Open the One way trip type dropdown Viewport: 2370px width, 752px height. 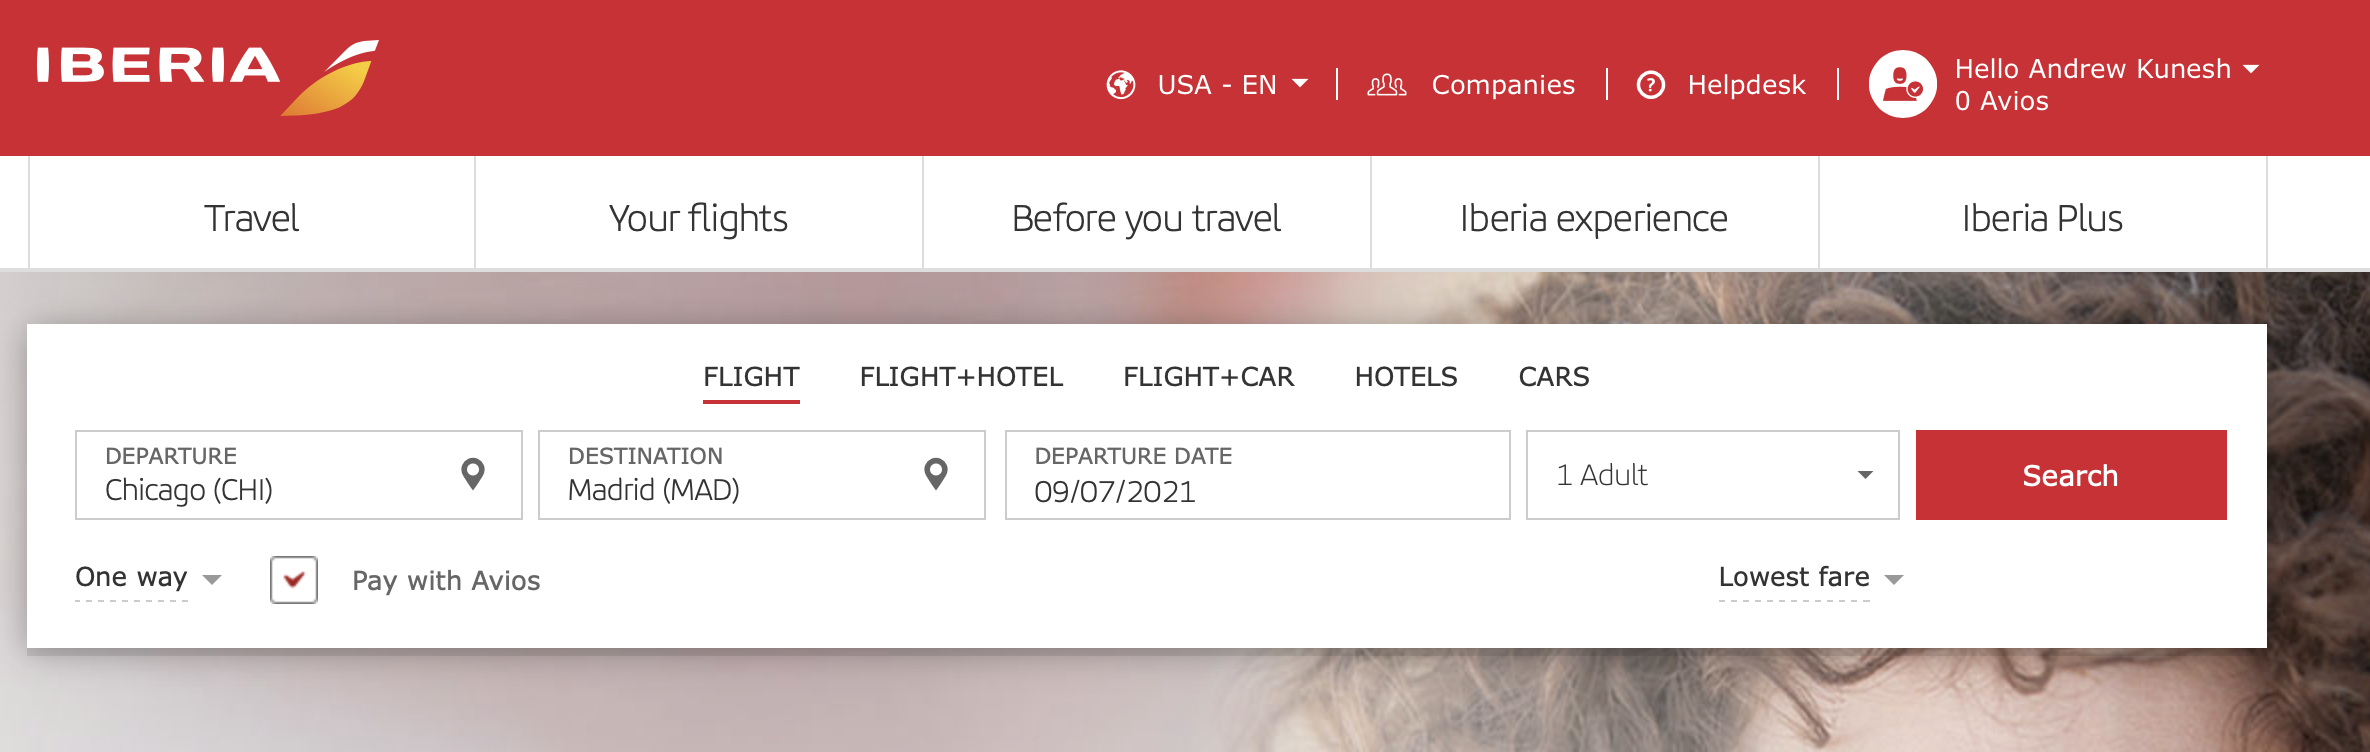click(x=146, y=577)
